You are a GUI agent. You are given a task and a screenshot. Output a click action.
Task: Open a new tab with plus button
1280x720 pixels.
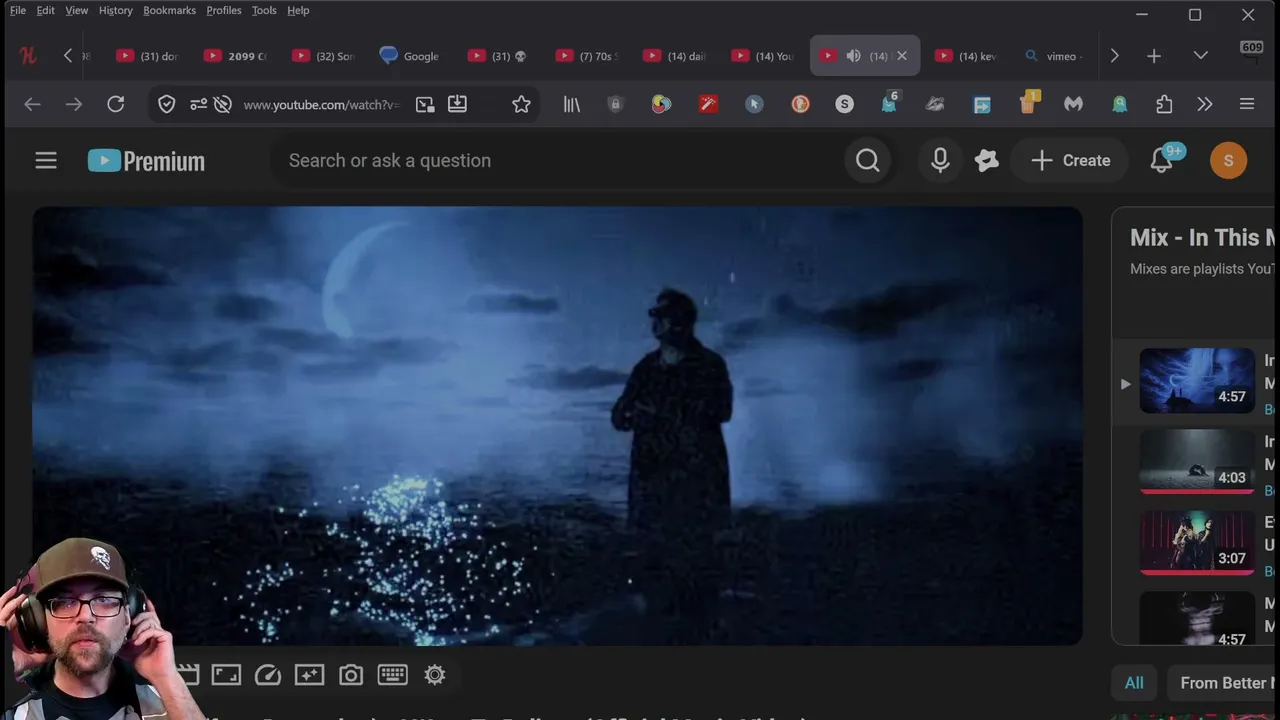click(x=1154, y=56)
